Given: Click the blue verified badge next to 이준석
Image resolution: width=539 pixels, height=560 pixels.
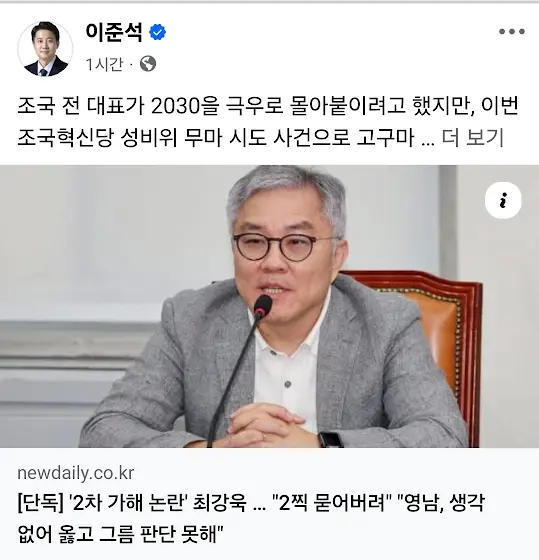Looking at the screenshot, I should point(157,32).
